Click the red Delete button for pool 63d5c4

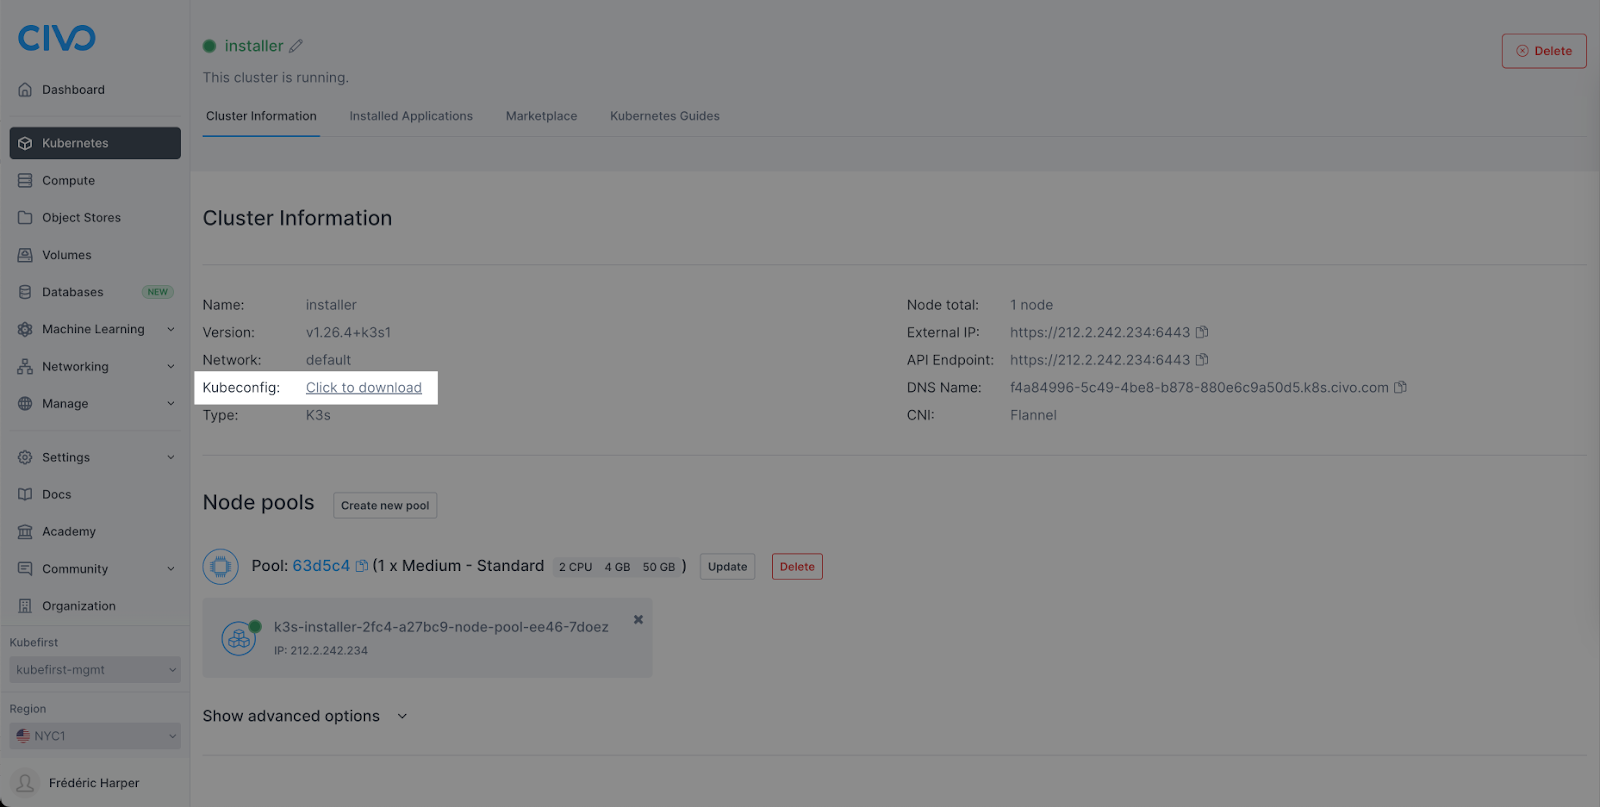tap(797, 567)
